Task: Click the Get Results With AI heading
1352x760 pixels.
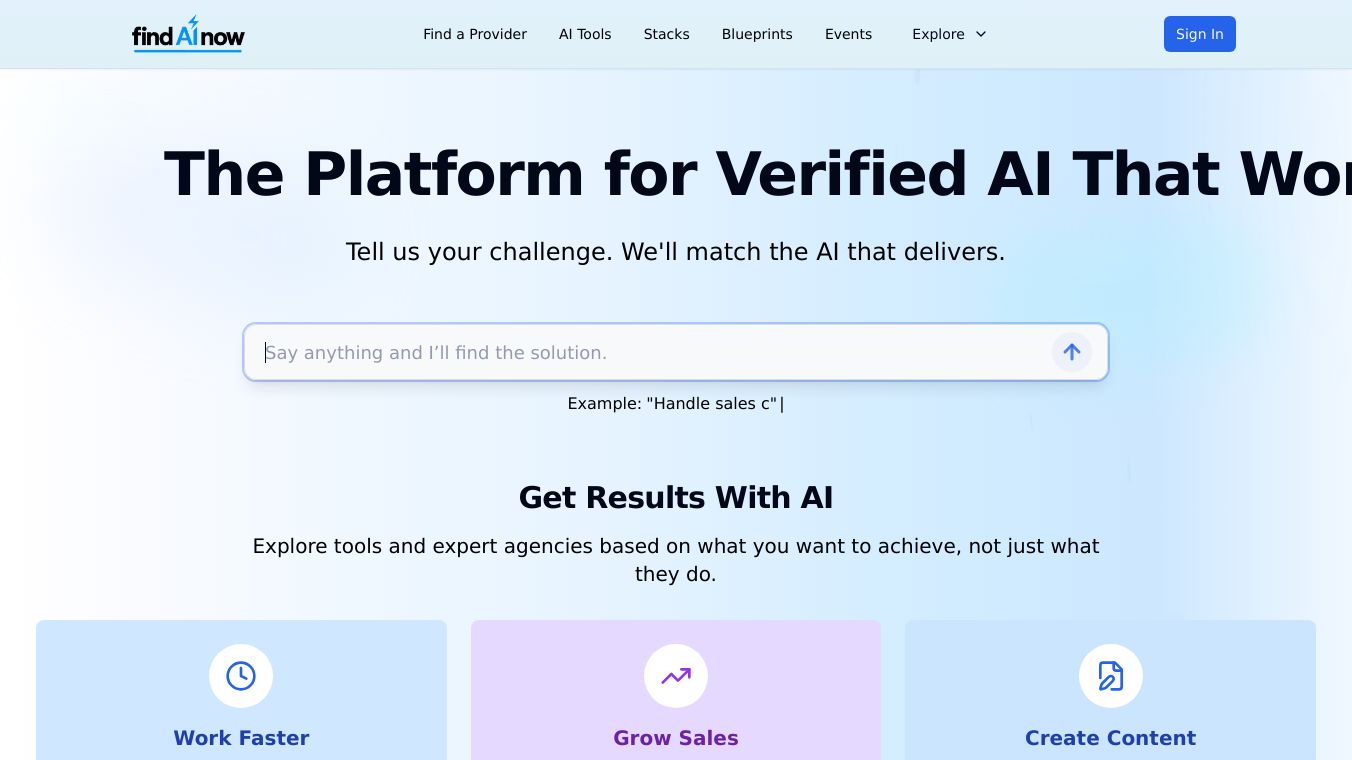Action: tap(676, 497)
